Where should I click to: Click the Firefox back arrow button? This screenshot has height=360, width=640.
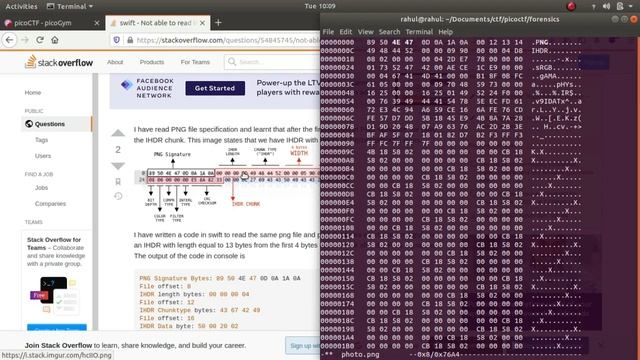click(10, 40)
